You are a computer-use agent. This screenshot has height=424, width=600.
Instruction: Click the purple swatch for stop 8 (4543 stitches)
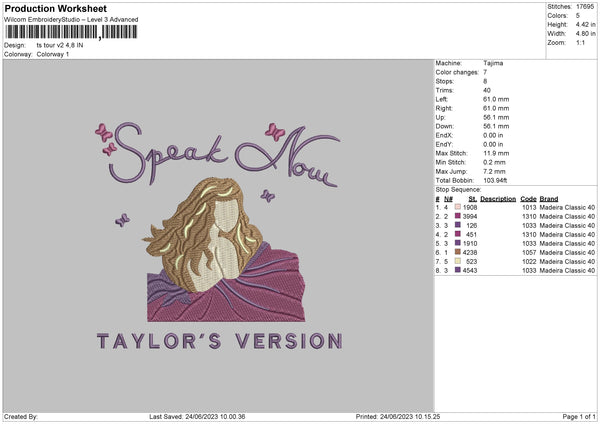point(457,270)
